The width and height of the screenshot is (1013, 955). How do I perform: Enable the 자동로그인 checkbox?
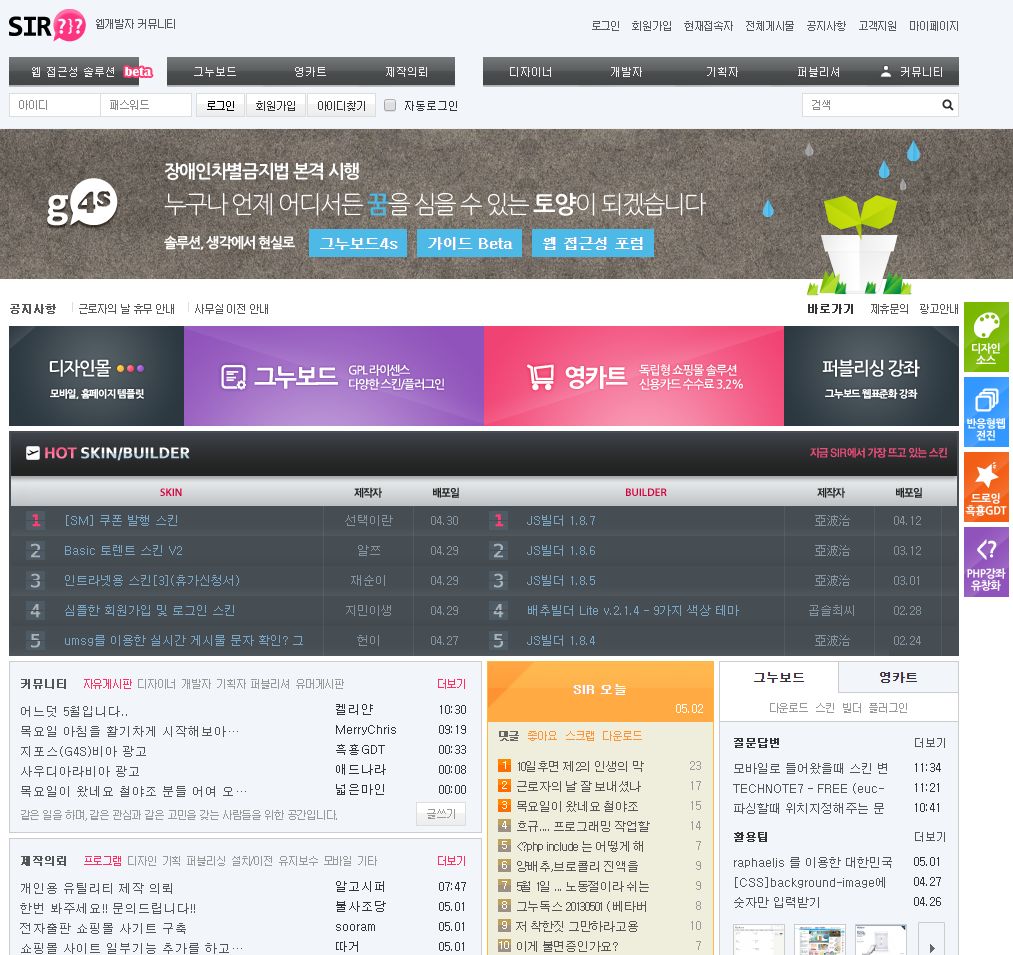point(390,105)
